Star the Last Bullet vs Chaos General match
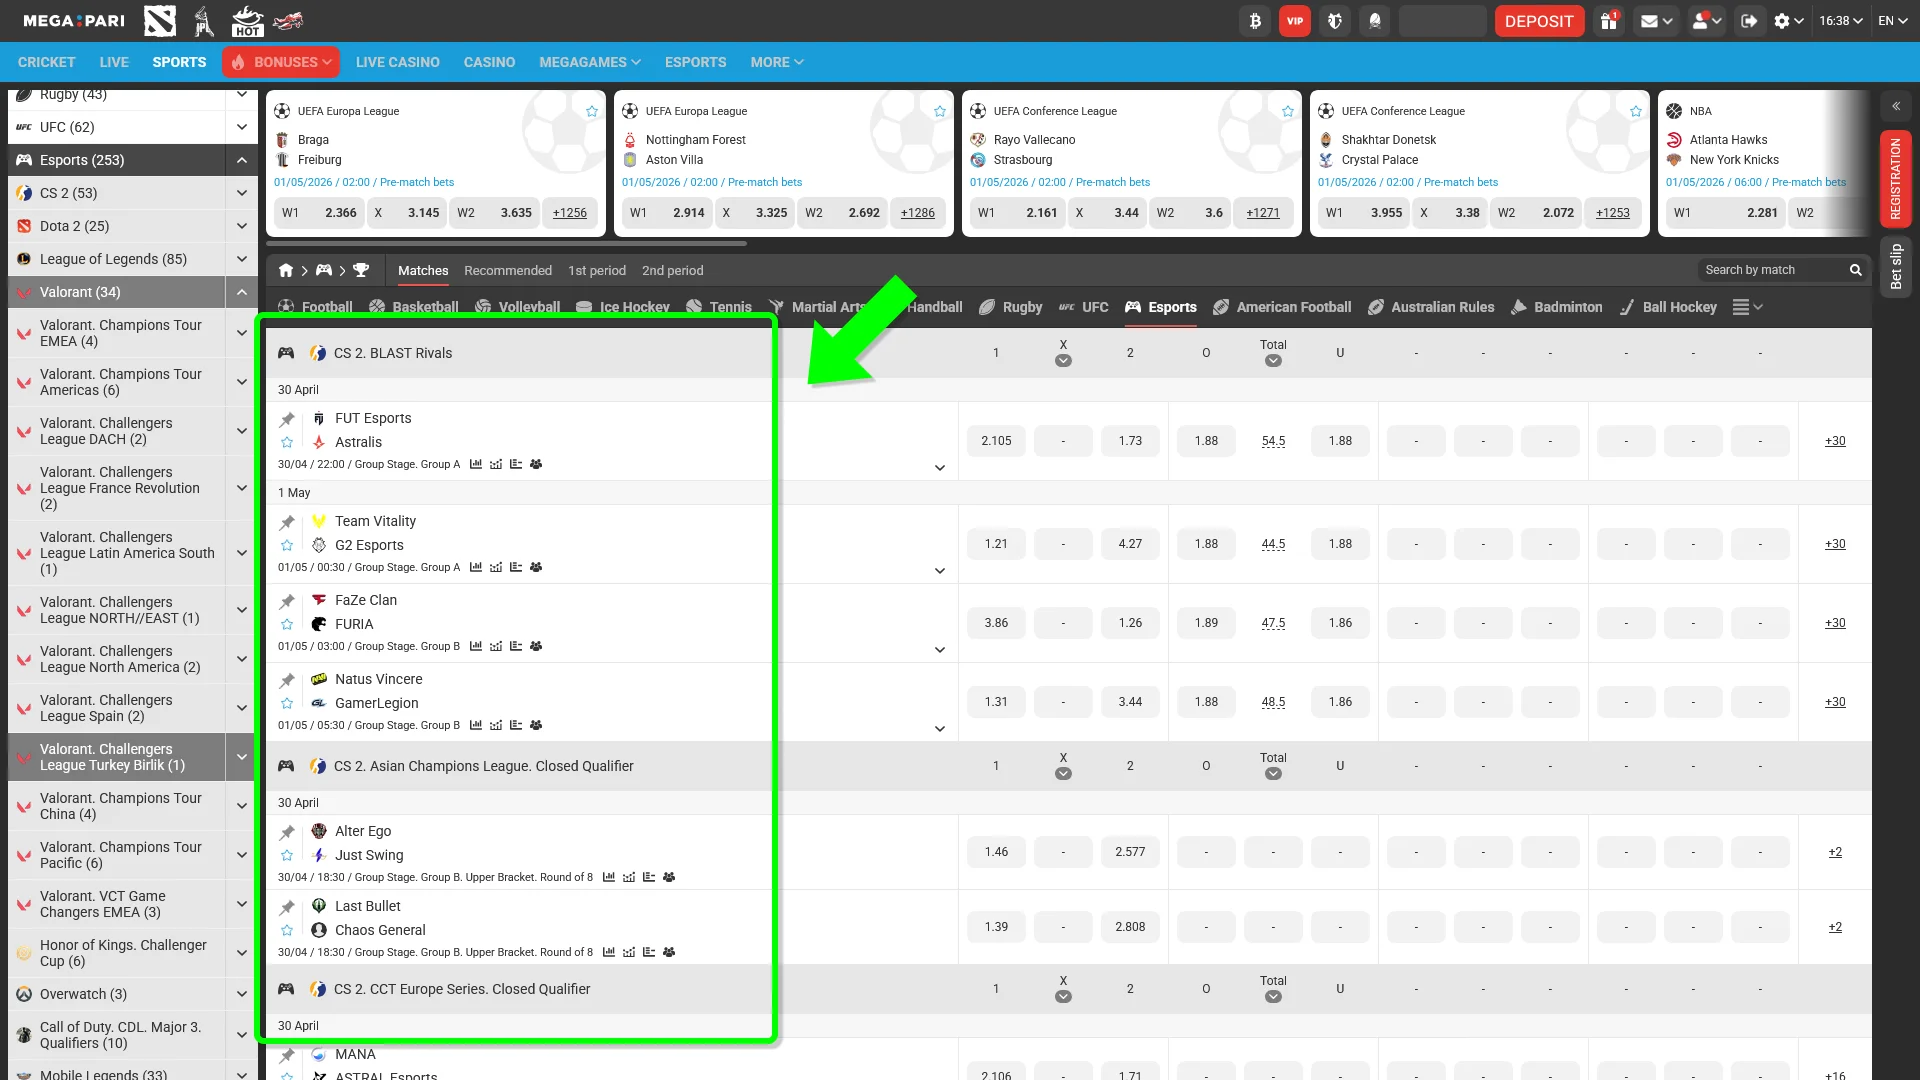1920x1080 pixels. [287, 930]
